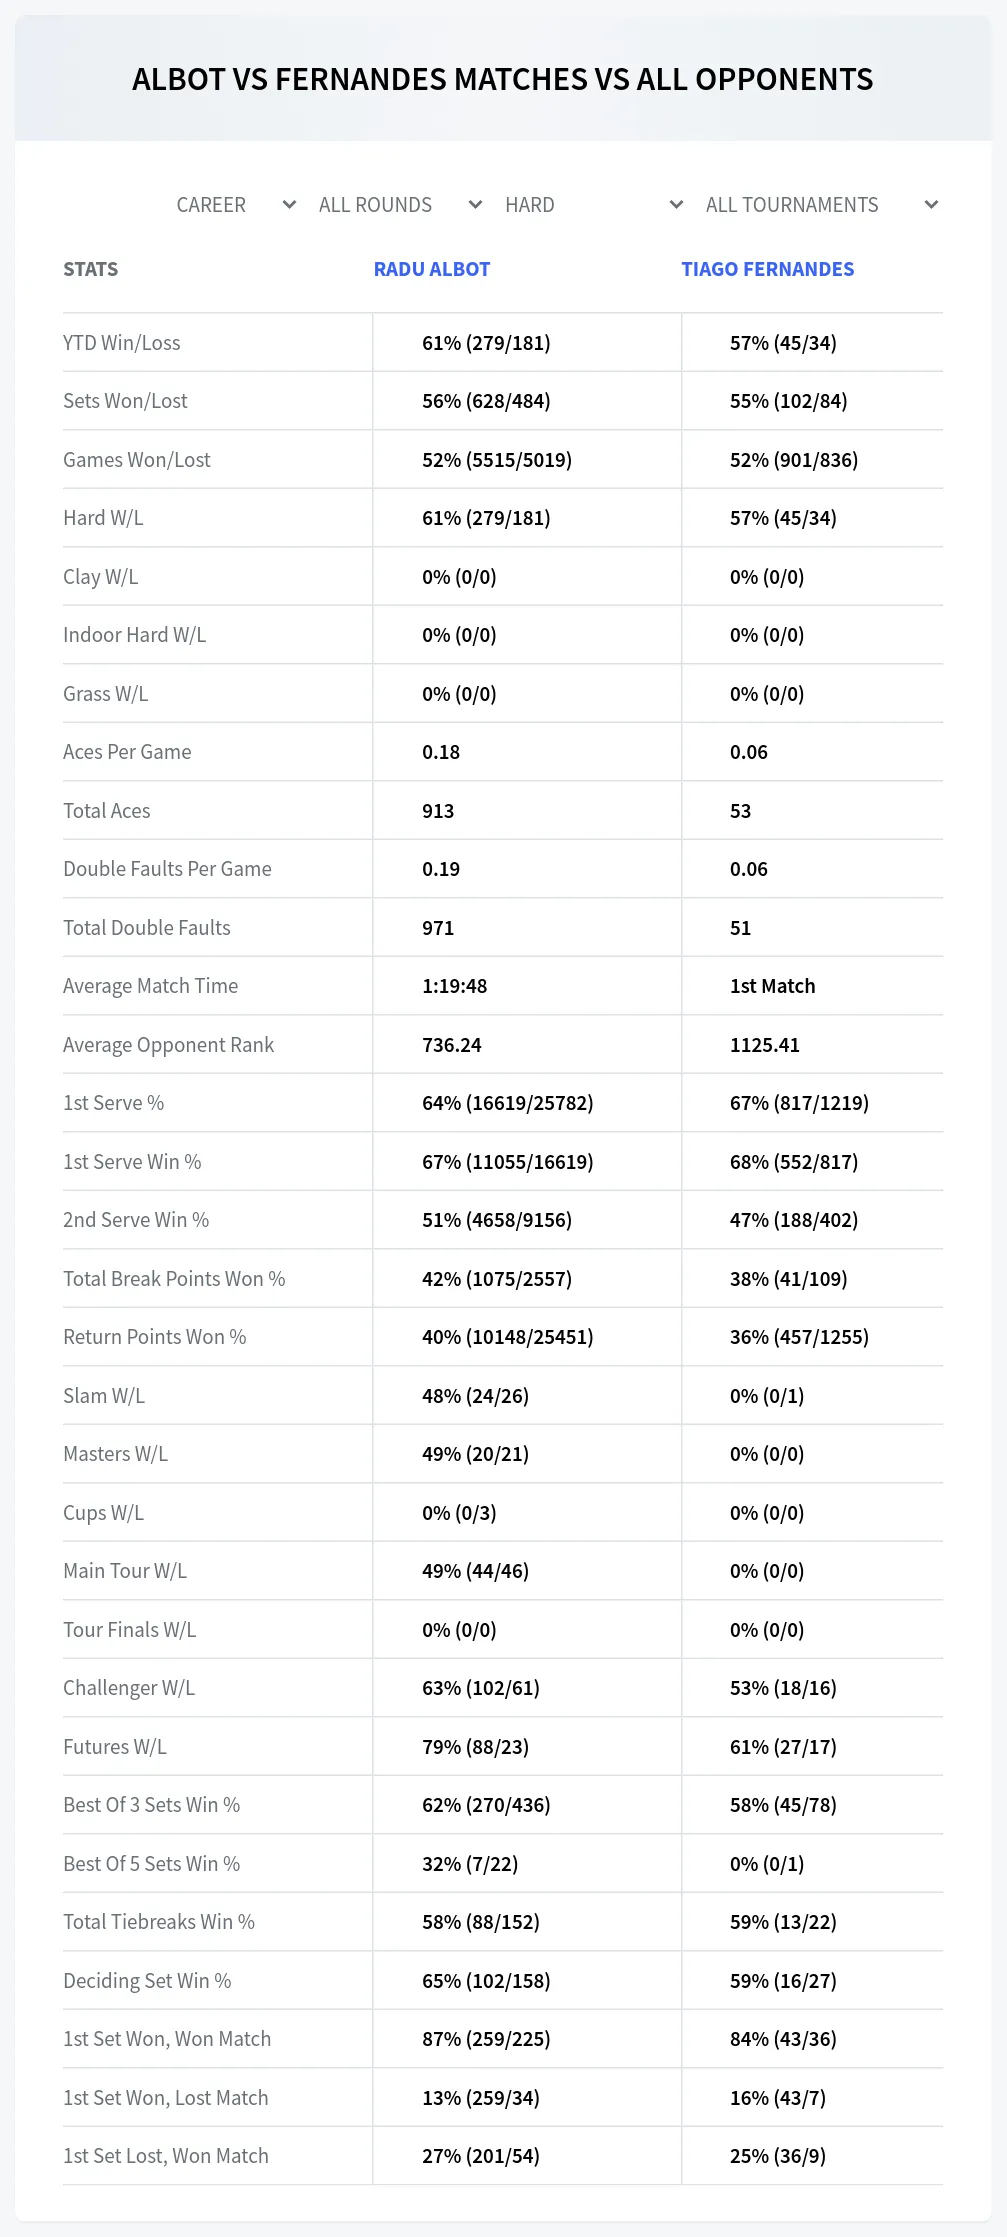Viewport: 1007px width, 2237px height.
Task: Select the Aces Per Game row label
Action: (x=127, y=752)
